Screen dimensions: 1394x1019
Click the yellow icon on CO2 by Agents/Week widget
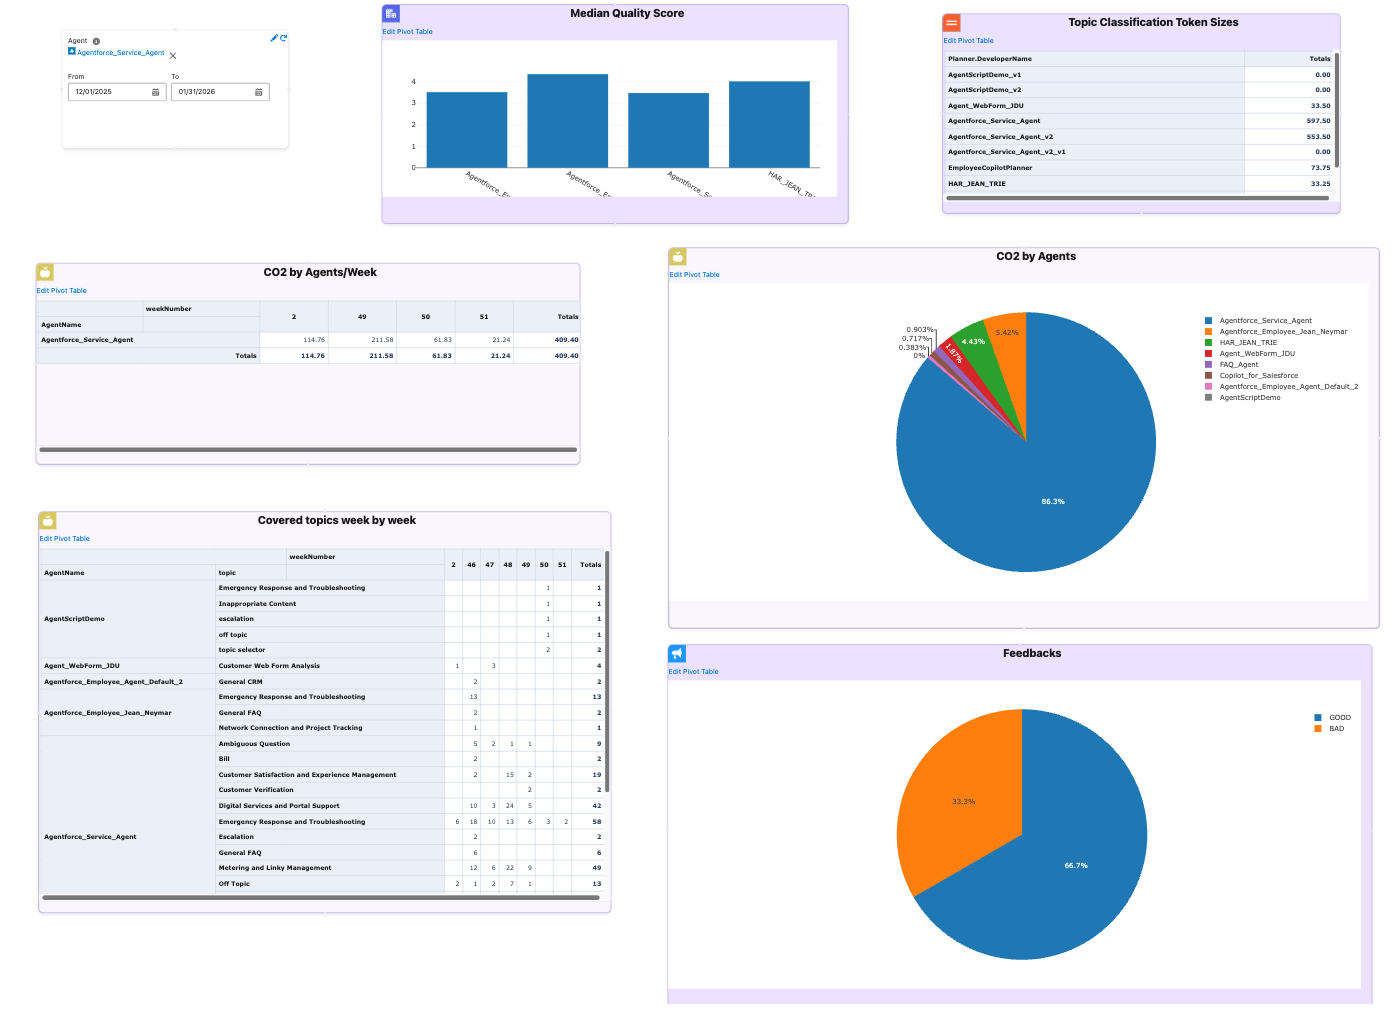coord(45,272)
